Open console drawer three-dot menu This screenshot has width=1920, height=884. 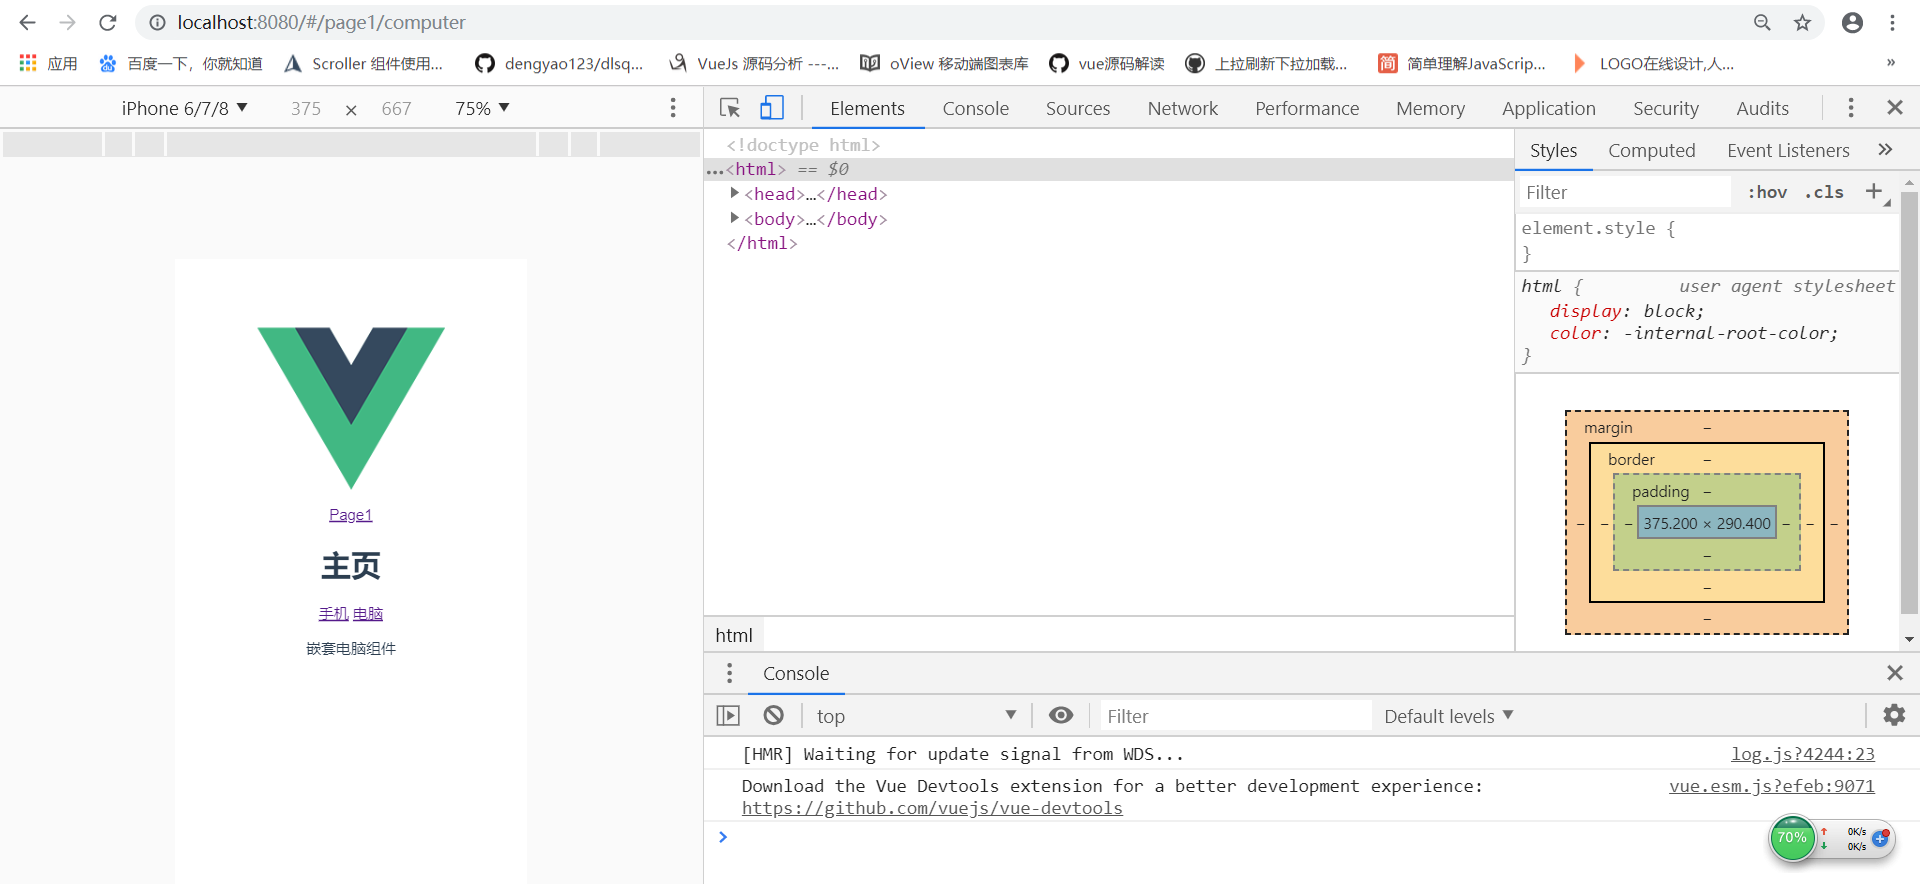click(x=729, y=673)
